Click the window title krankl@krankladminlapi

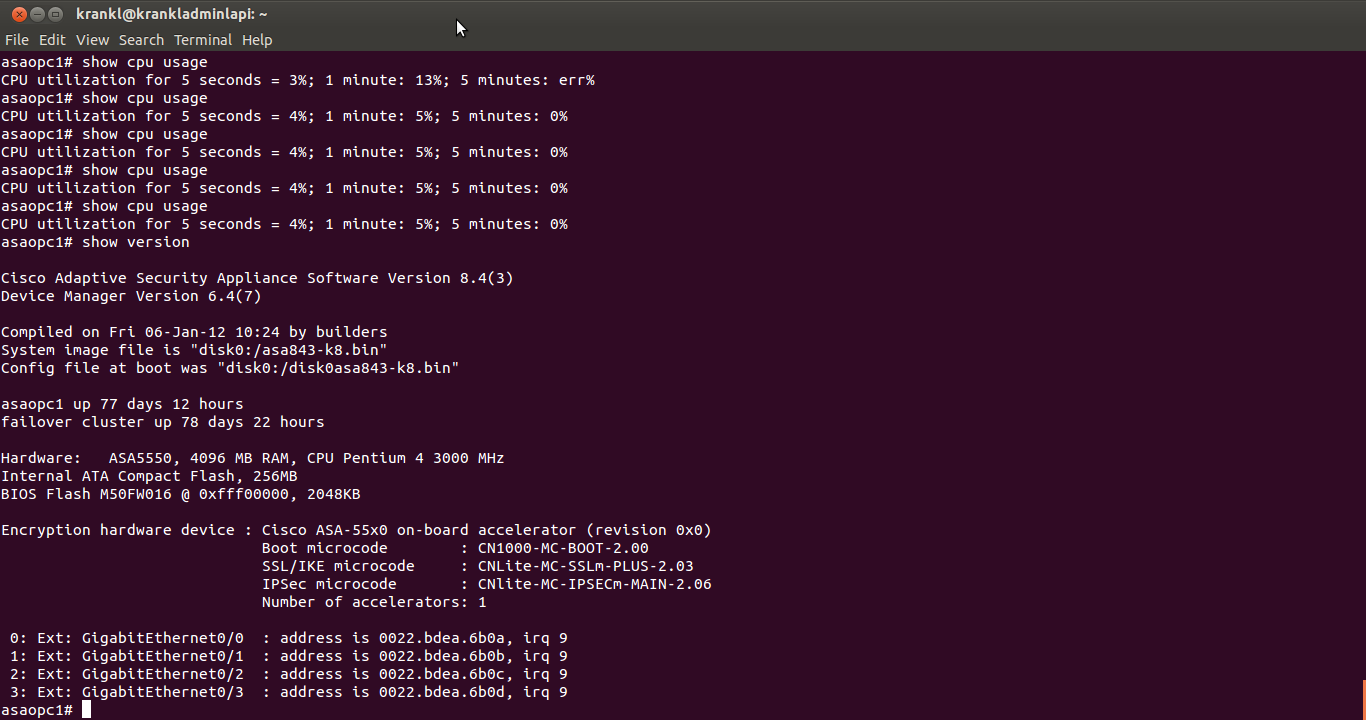point(171,14)
